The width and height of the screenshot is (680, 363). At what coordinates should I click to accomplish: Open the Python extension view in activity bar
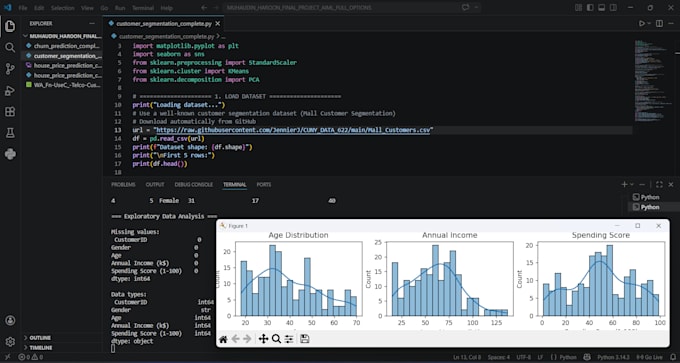[x=10, y=154]
